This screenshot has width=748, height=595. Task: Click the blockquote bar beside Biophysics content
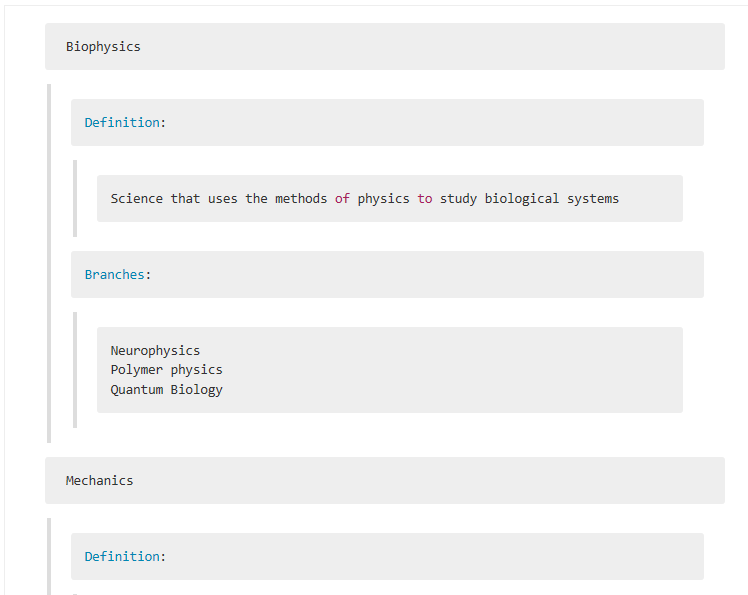[49, 263]
